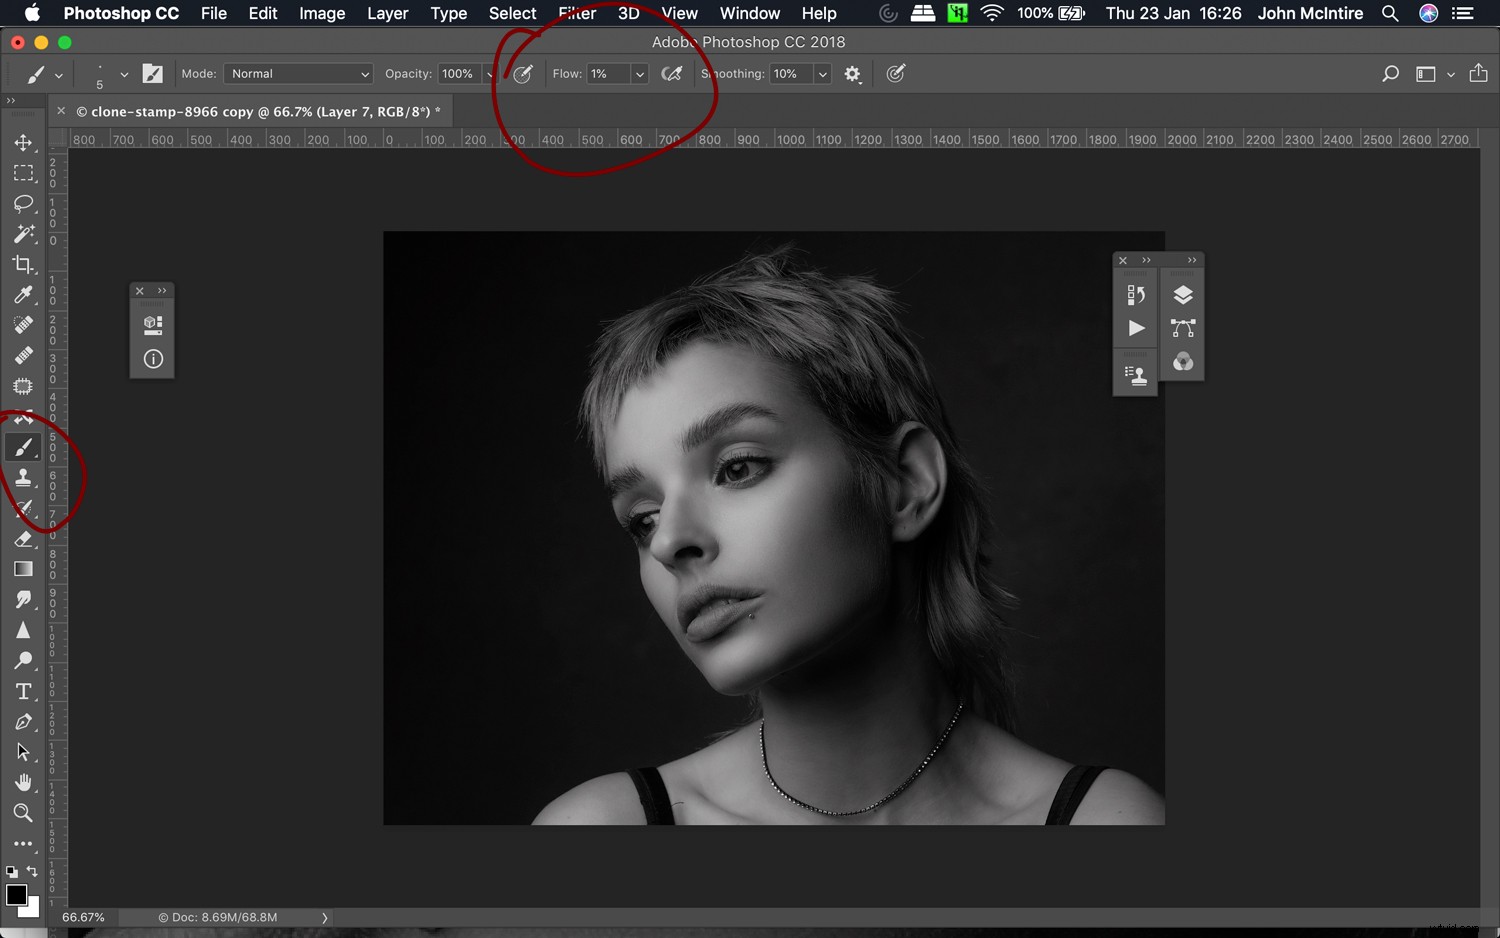Click the foreground color swatch
The width and height of the screenshot is (1500, 938).
tap(16, 895)
